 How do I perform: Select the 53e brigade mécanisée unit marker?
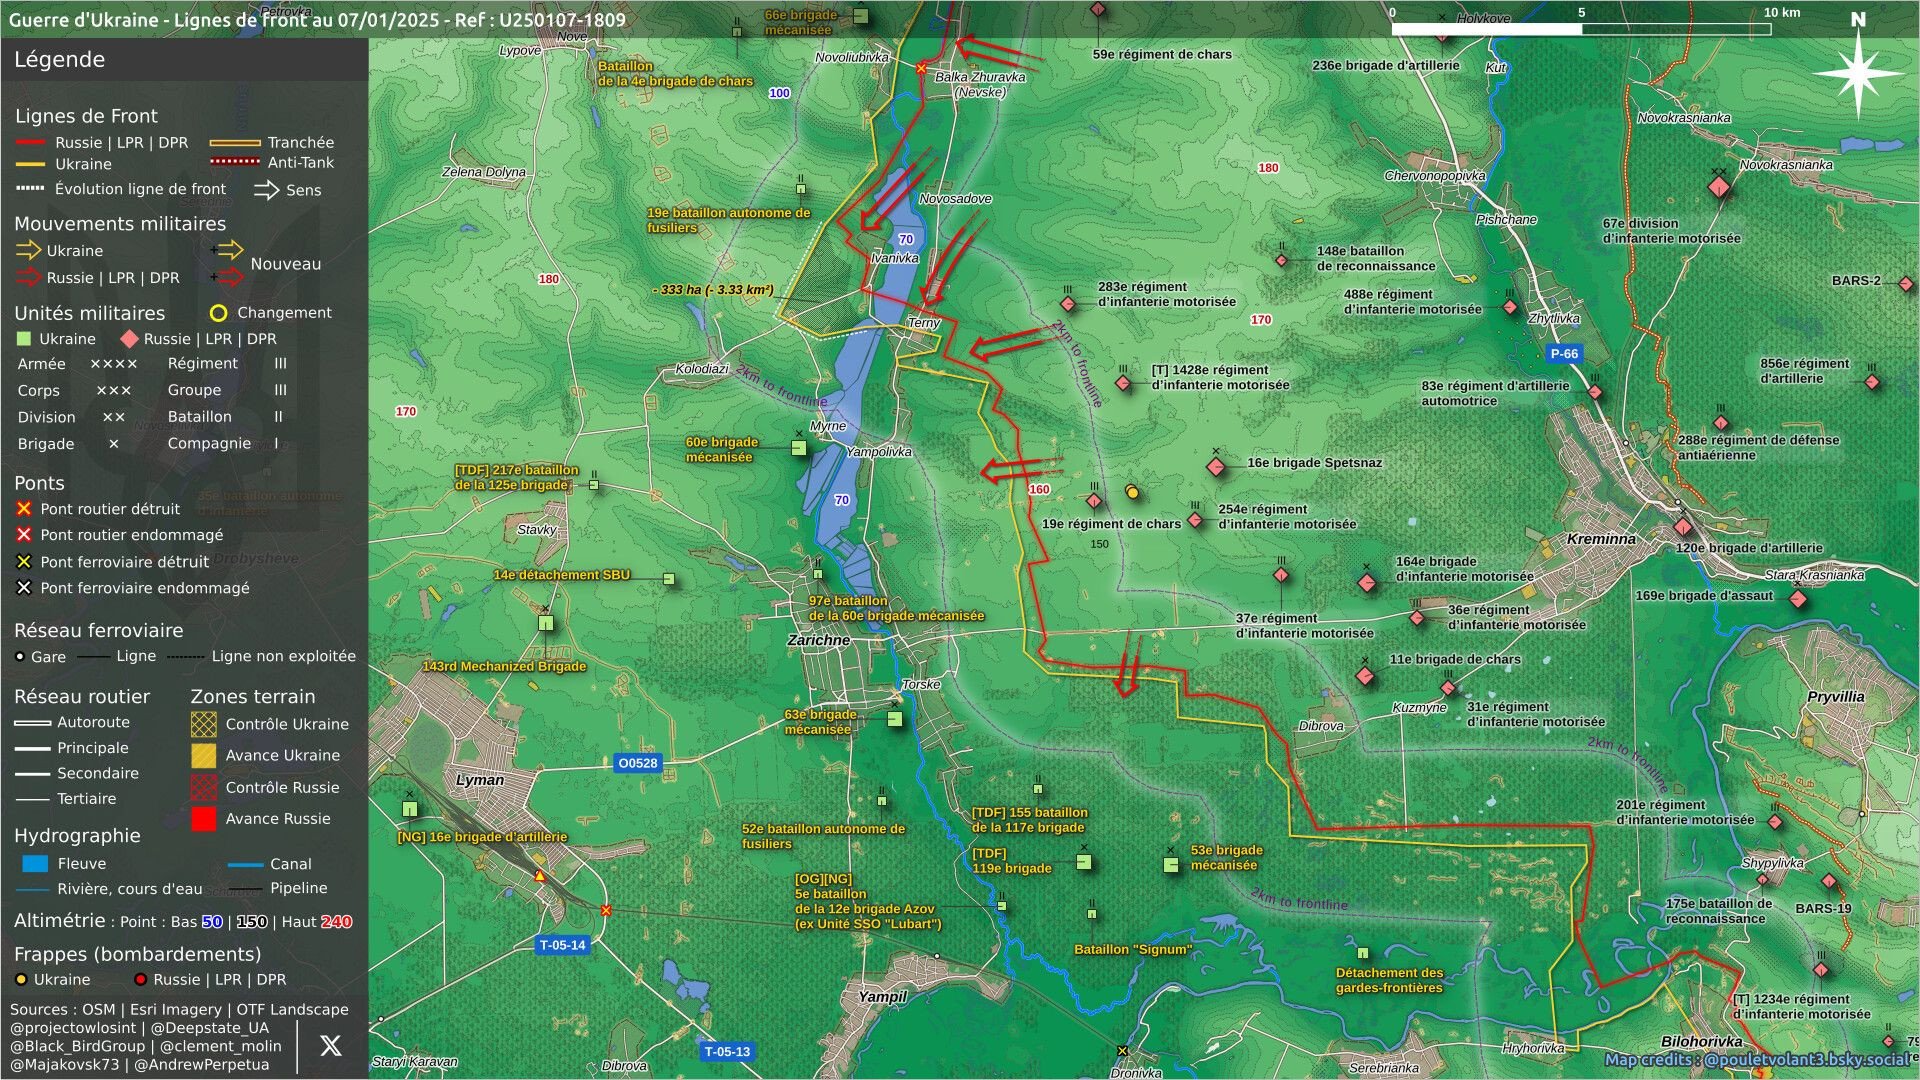point(1171,864)
